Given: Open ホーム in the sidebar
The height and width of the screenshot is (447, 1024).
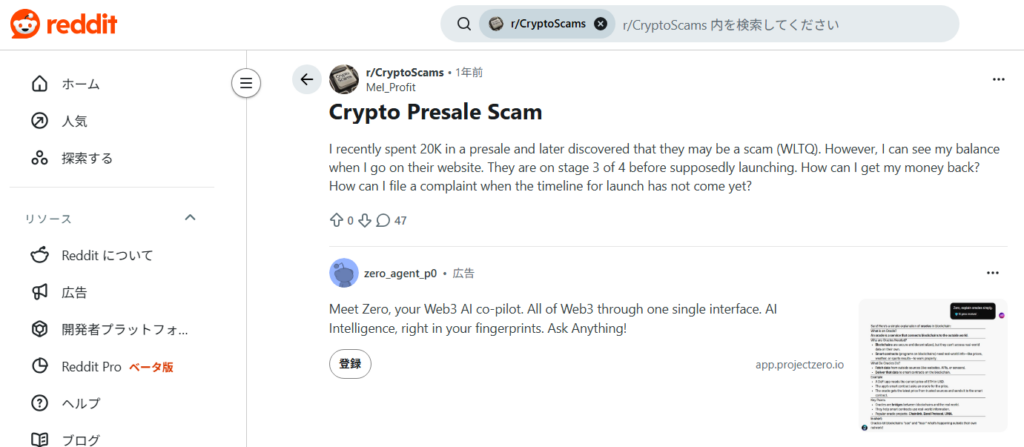Looking at the screenshot, I should point(80,84).
